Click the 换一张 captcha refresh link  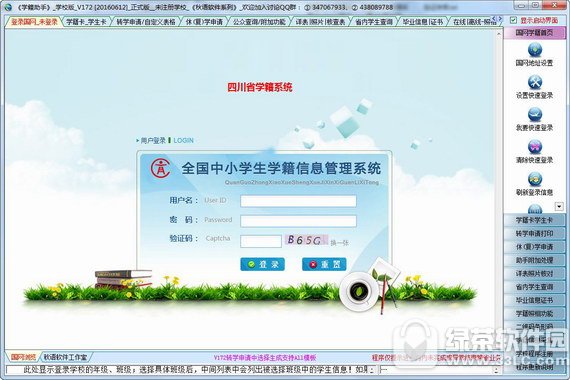(339, 243)
